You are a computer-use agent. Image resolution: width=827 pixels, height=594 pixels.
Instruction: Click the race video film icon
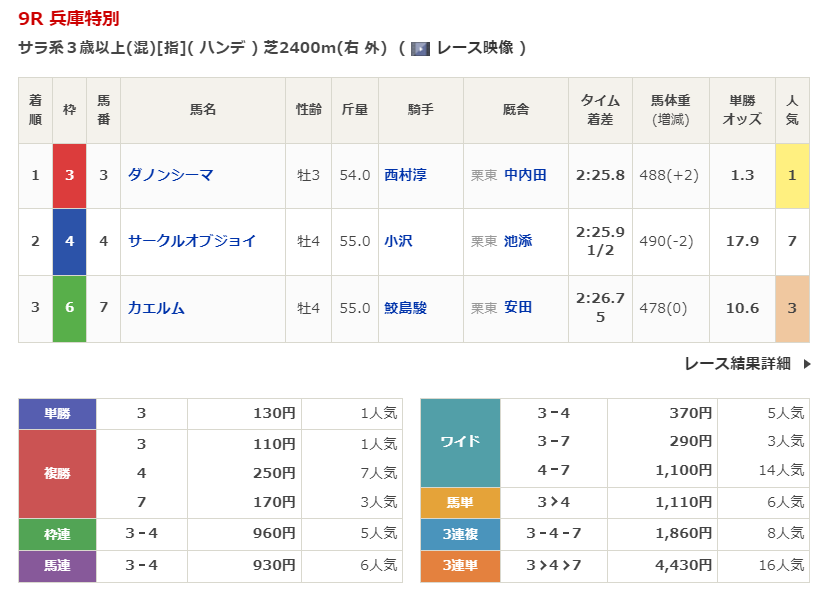pyautogui.click(x=421, y=48)
